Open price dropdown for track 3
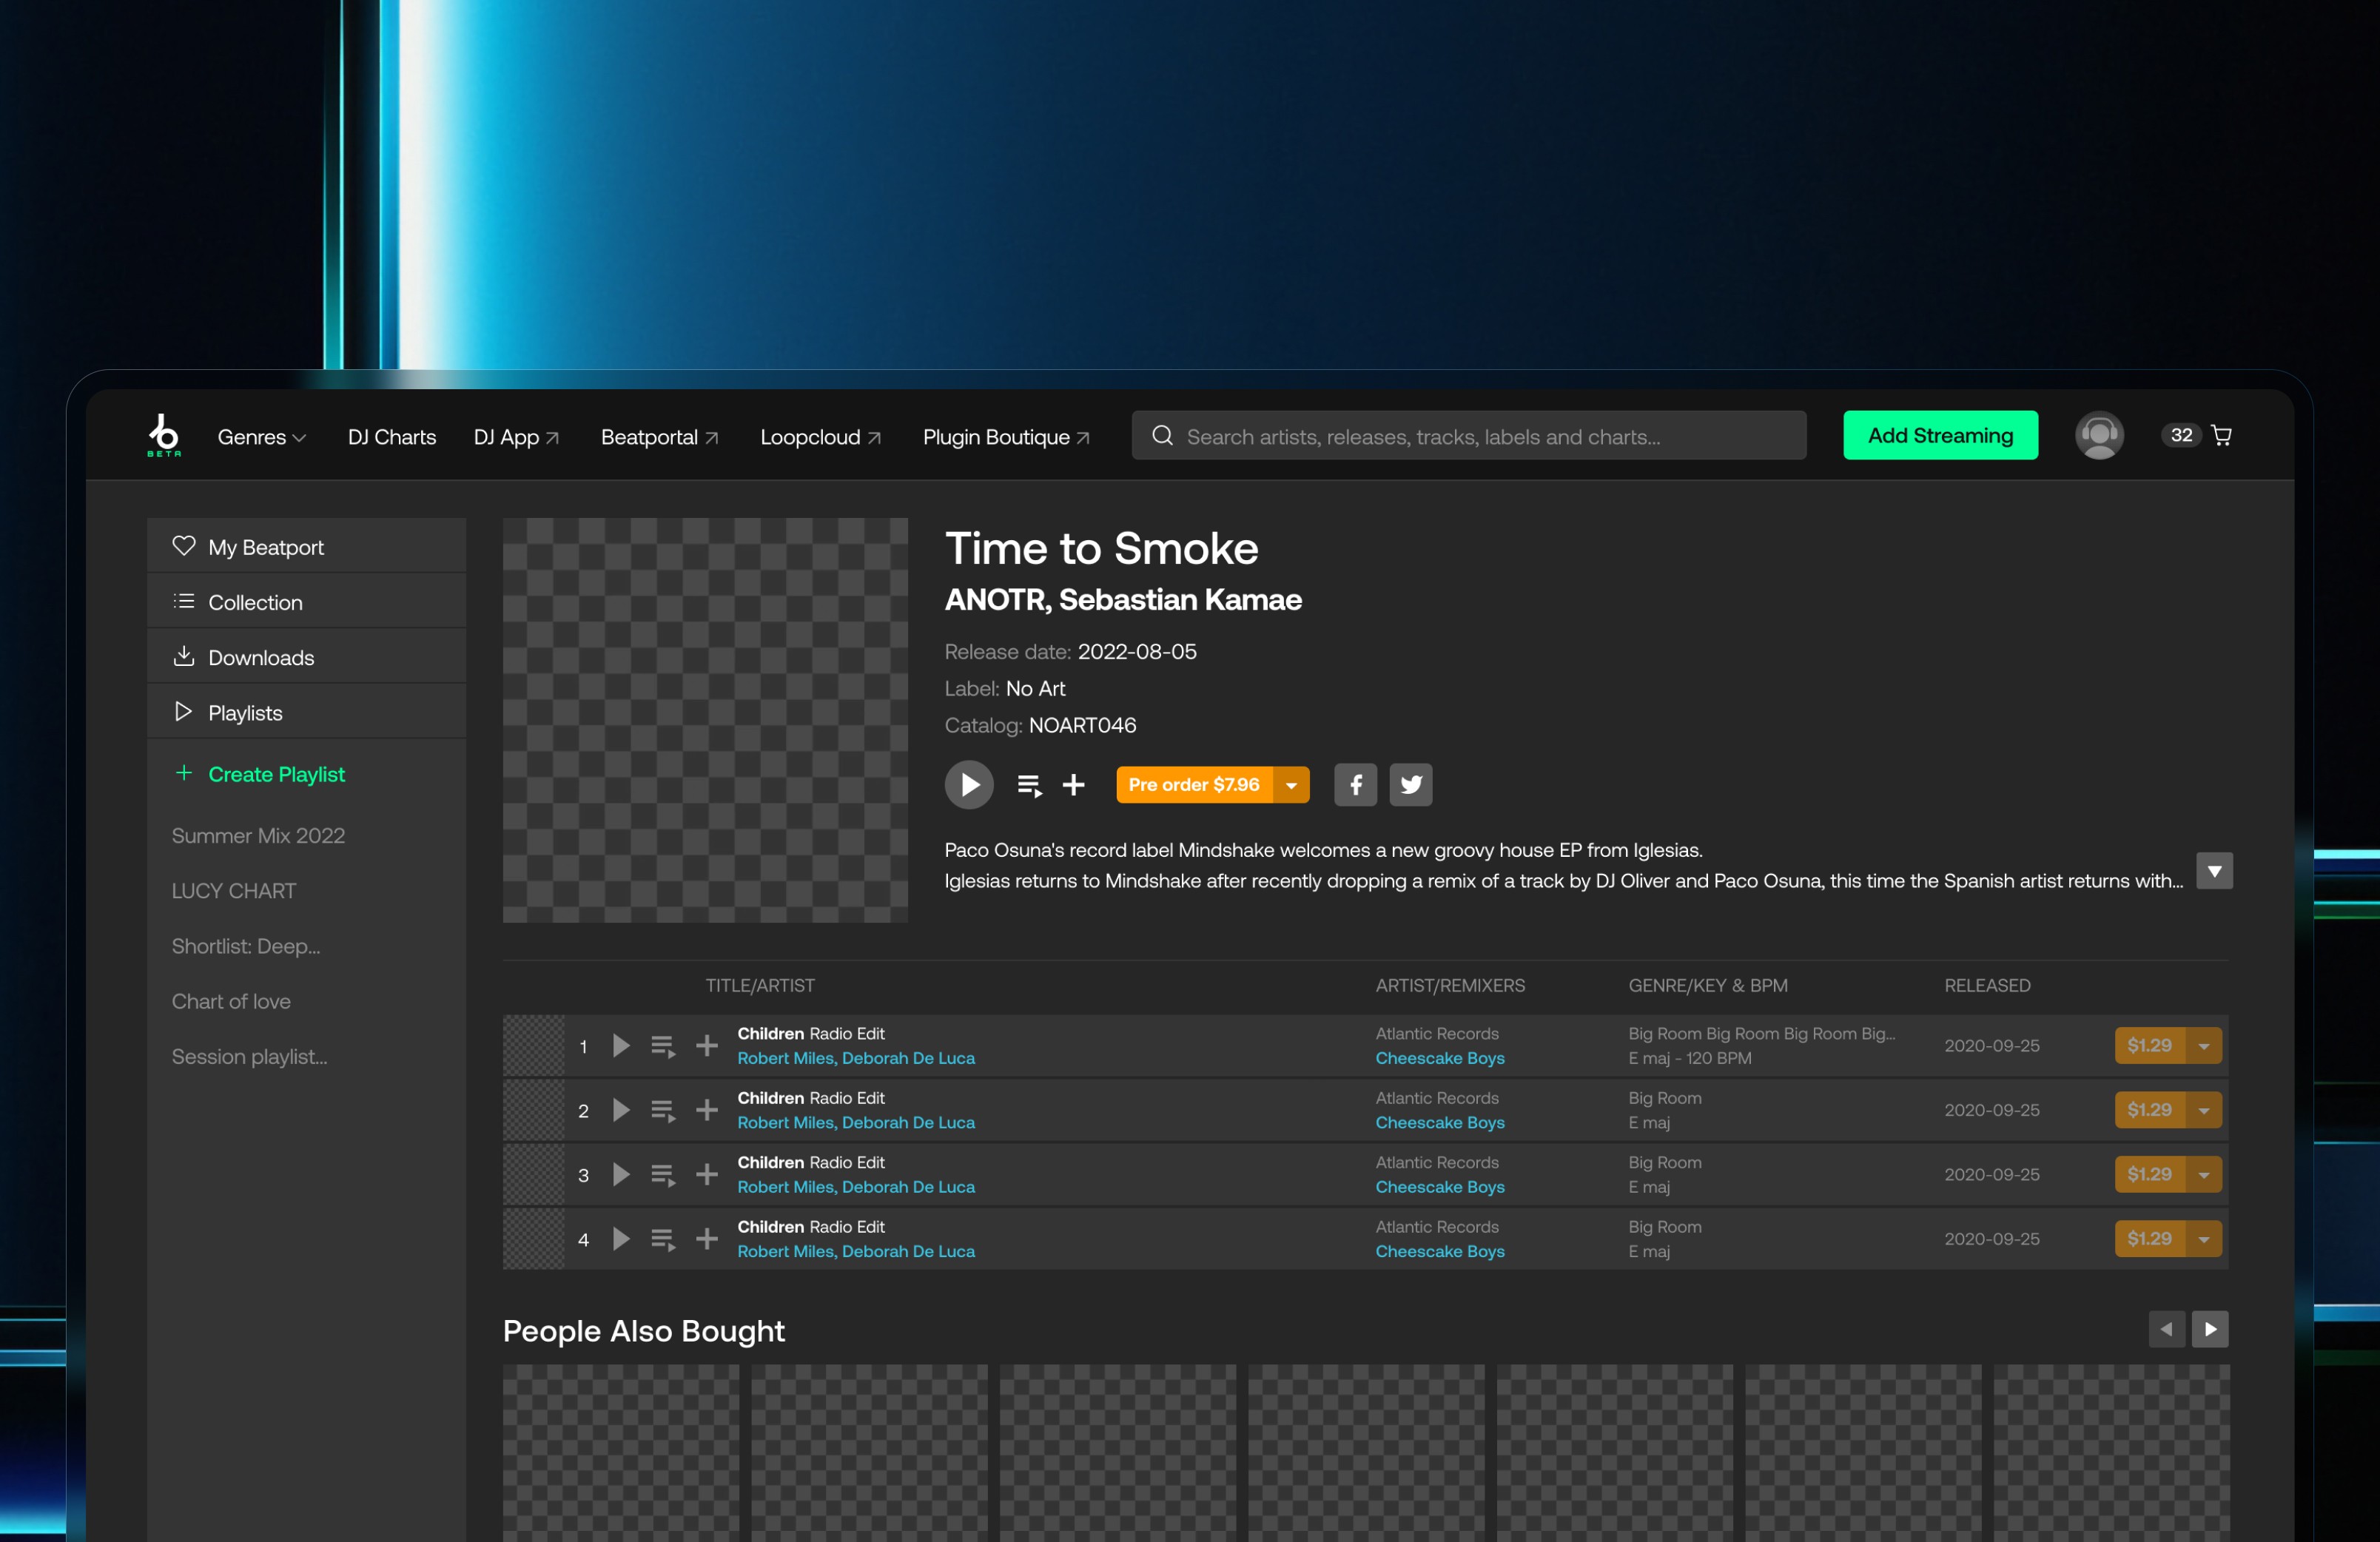The width and height of the screenshot is (2380, 1542). [2204, 1175]
